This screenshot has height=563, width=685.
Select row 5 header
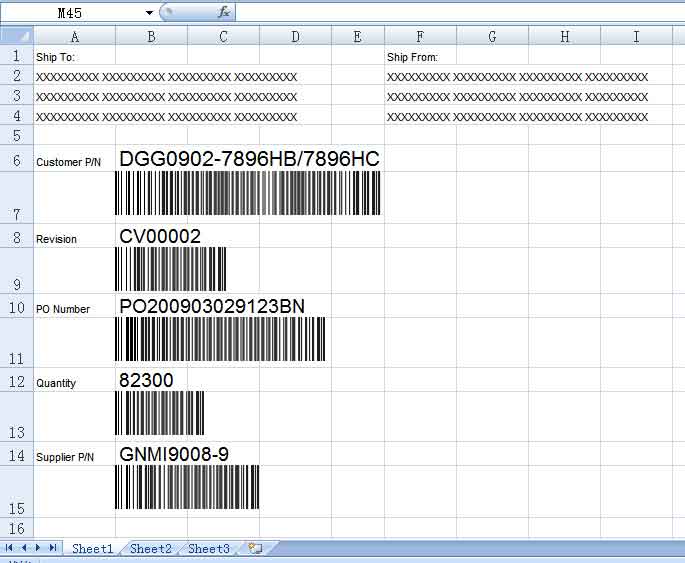point(17,135)
